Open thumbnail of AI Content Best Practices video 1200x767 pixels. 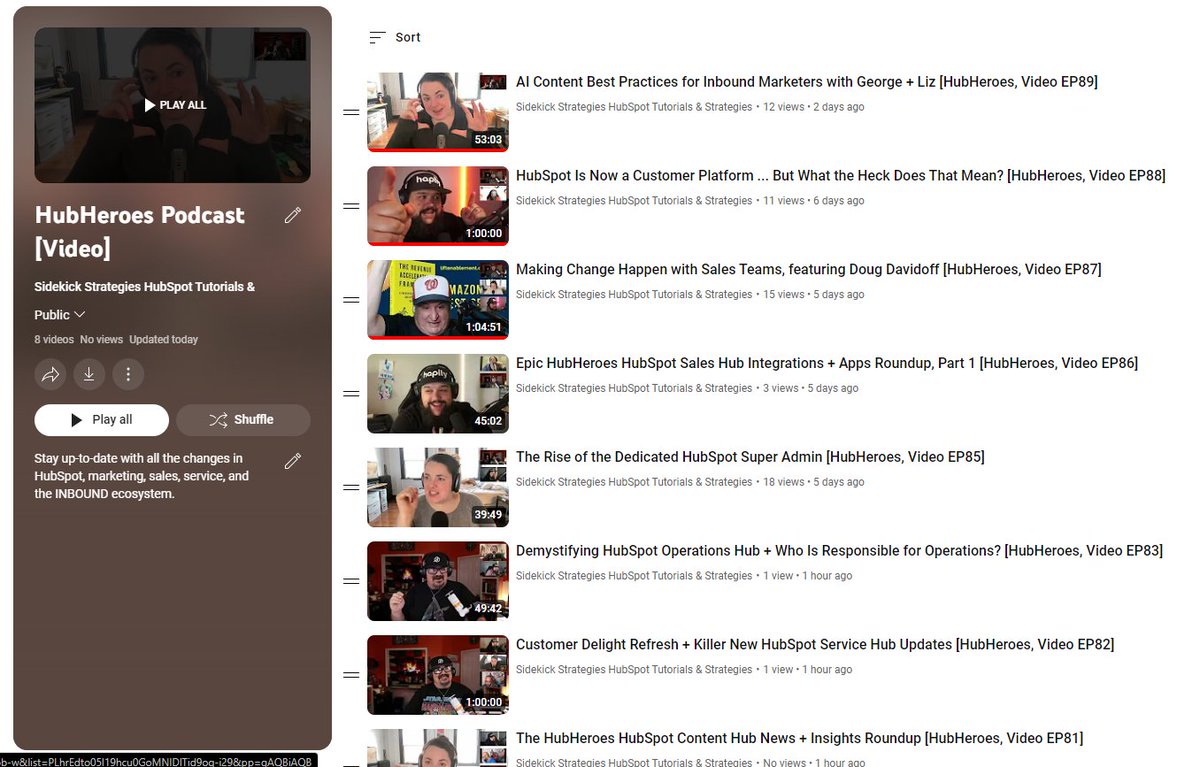(x=437, y=112)
